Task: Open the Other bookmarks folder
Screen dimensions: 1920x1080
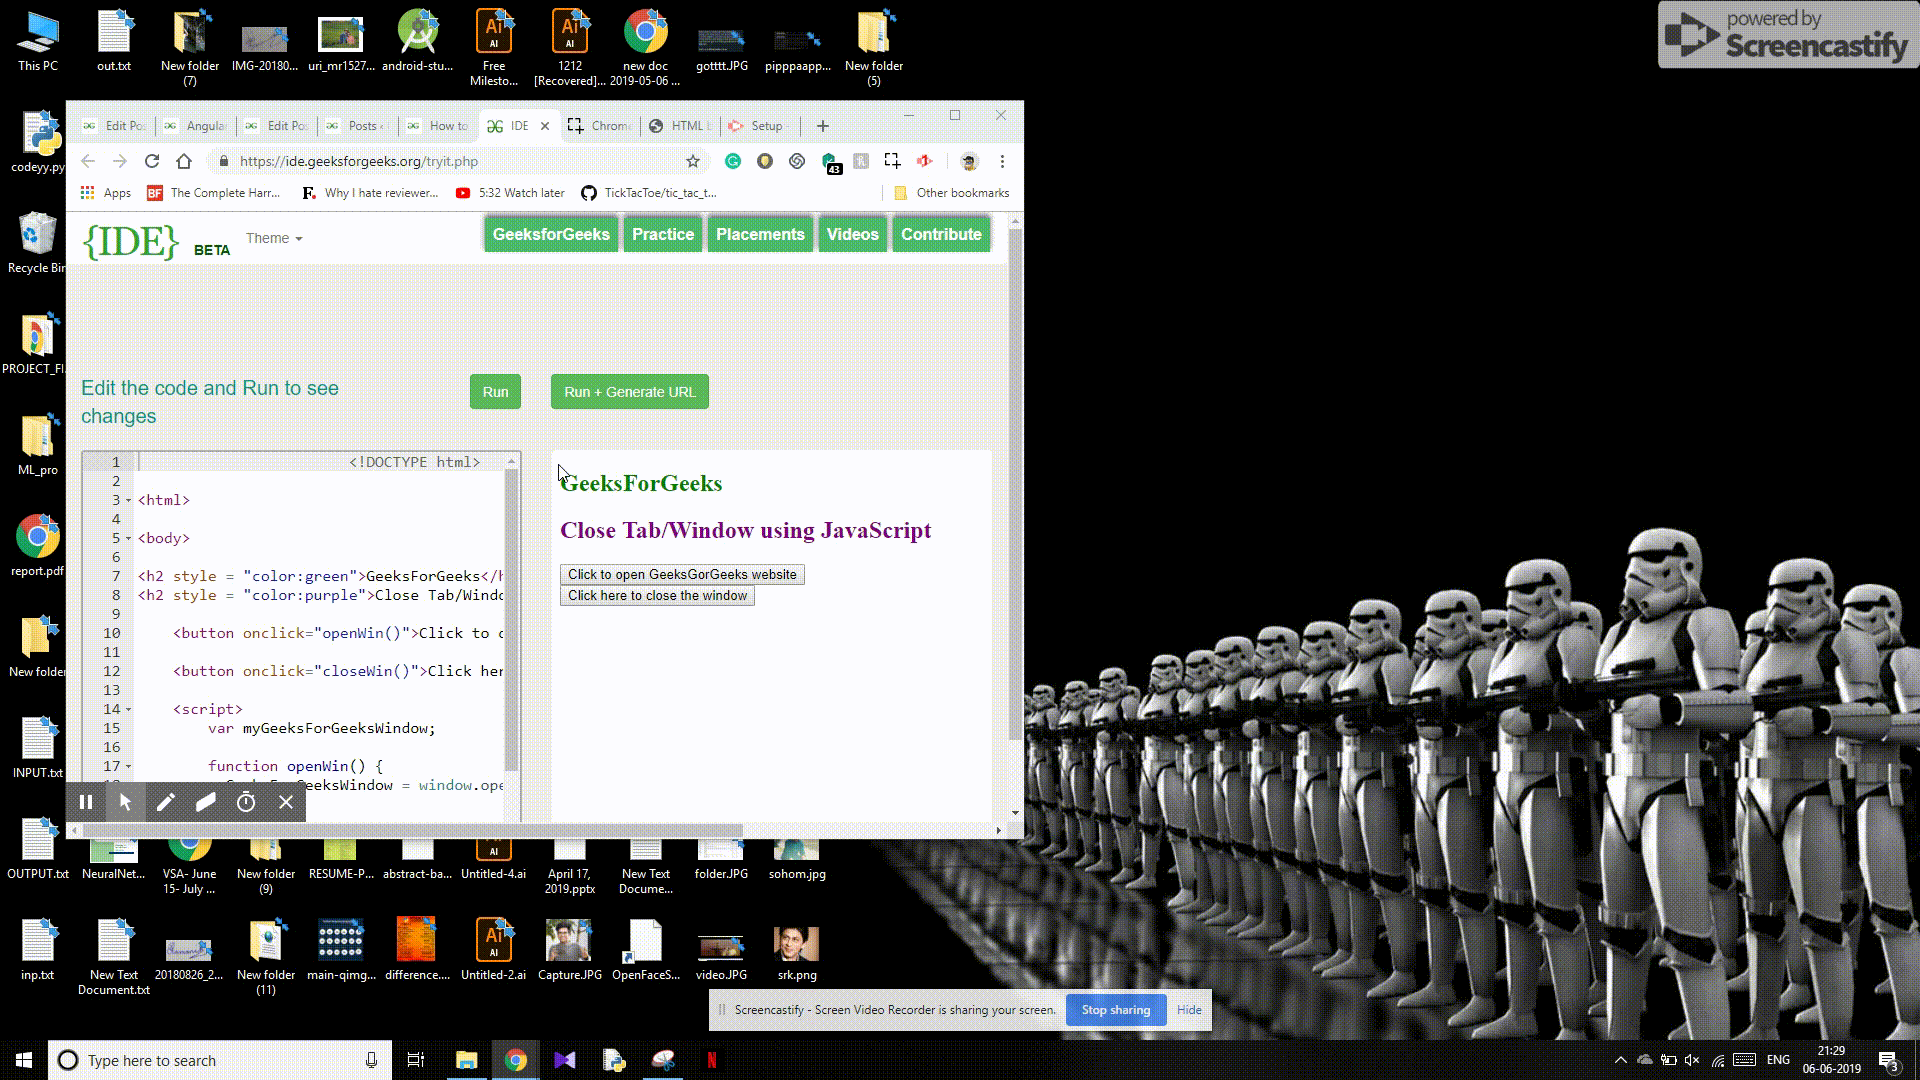Action: click(x=952, y=193)
